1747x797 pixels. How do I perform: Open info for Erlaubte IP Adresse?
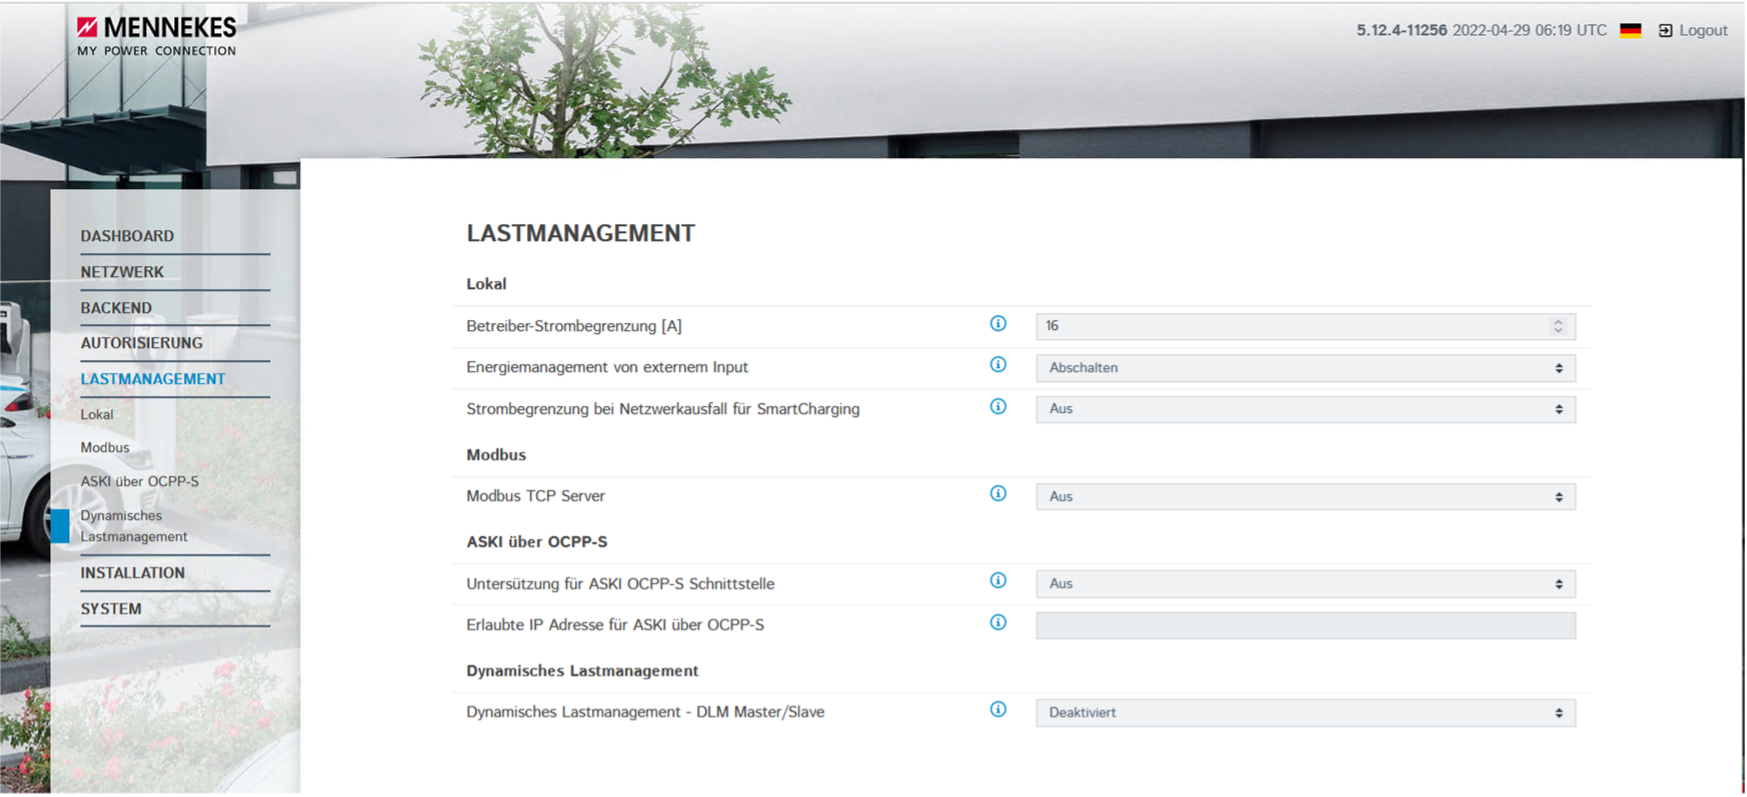pyautogui.click(x=997, y=623)
